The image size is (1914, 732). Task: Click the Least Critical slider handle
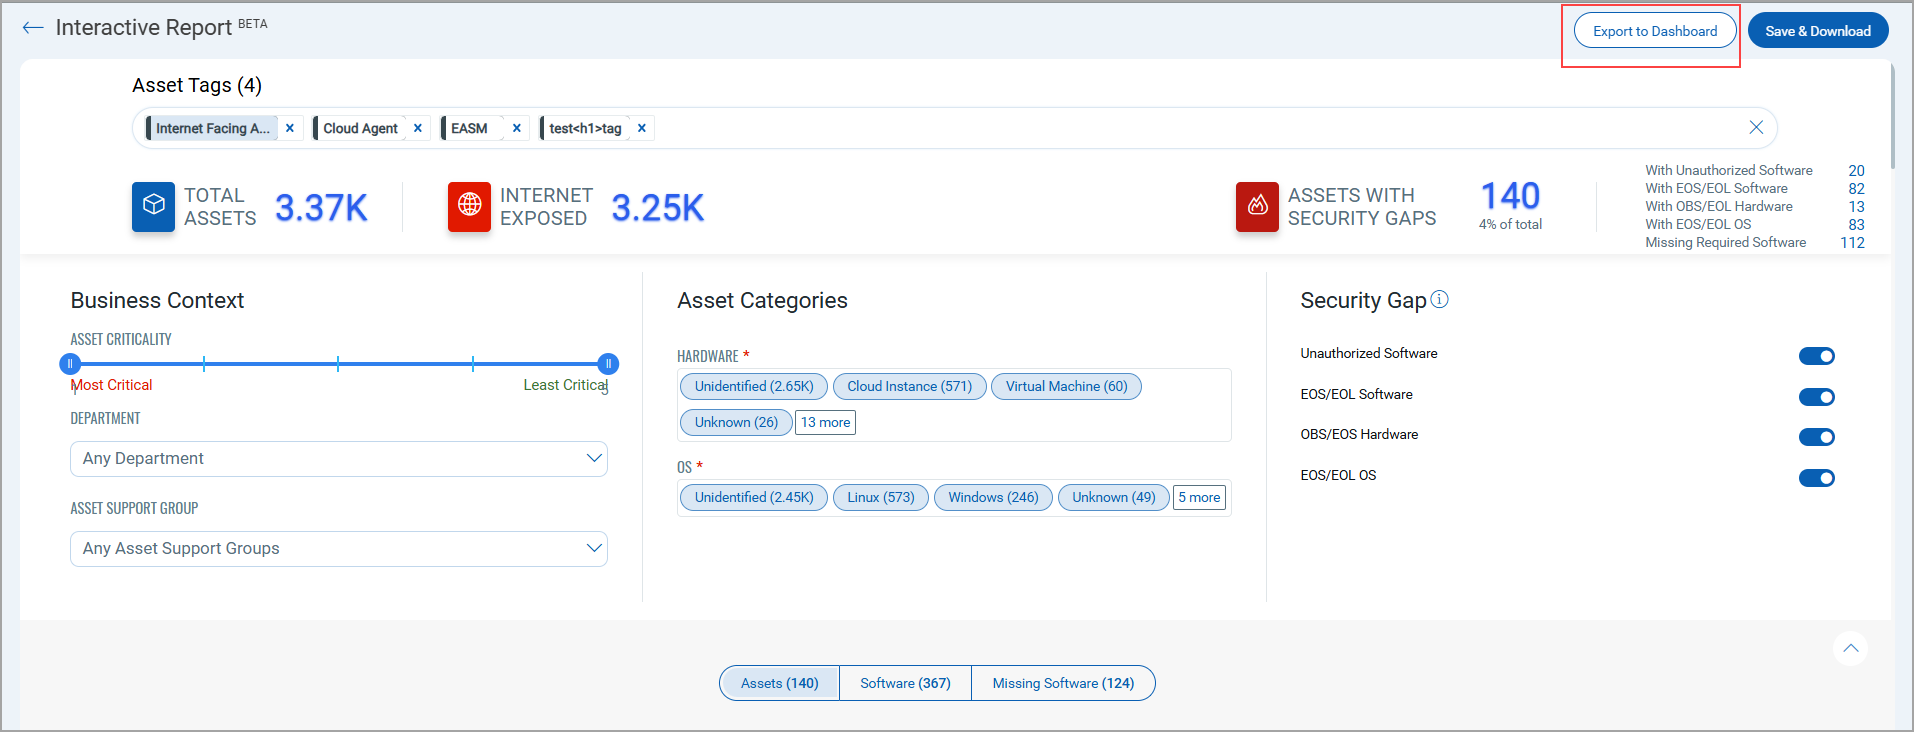pyautogui.click(x=608, y=364)
